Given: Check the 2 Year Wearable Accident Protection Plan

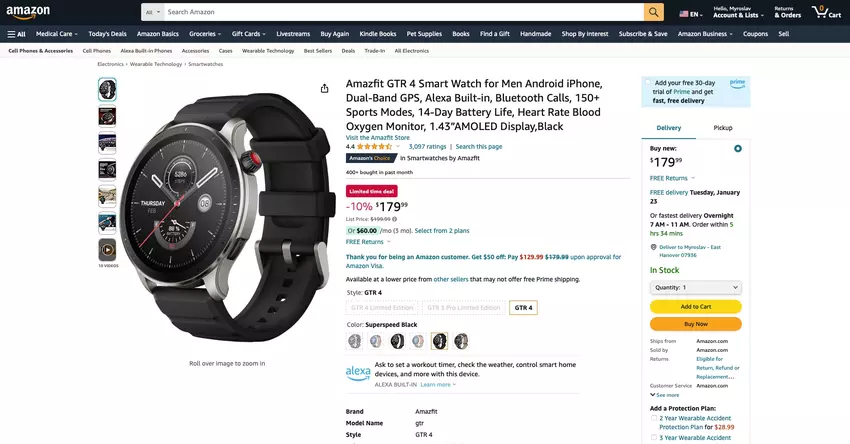Looking at the screenshot, I should 654,419.
